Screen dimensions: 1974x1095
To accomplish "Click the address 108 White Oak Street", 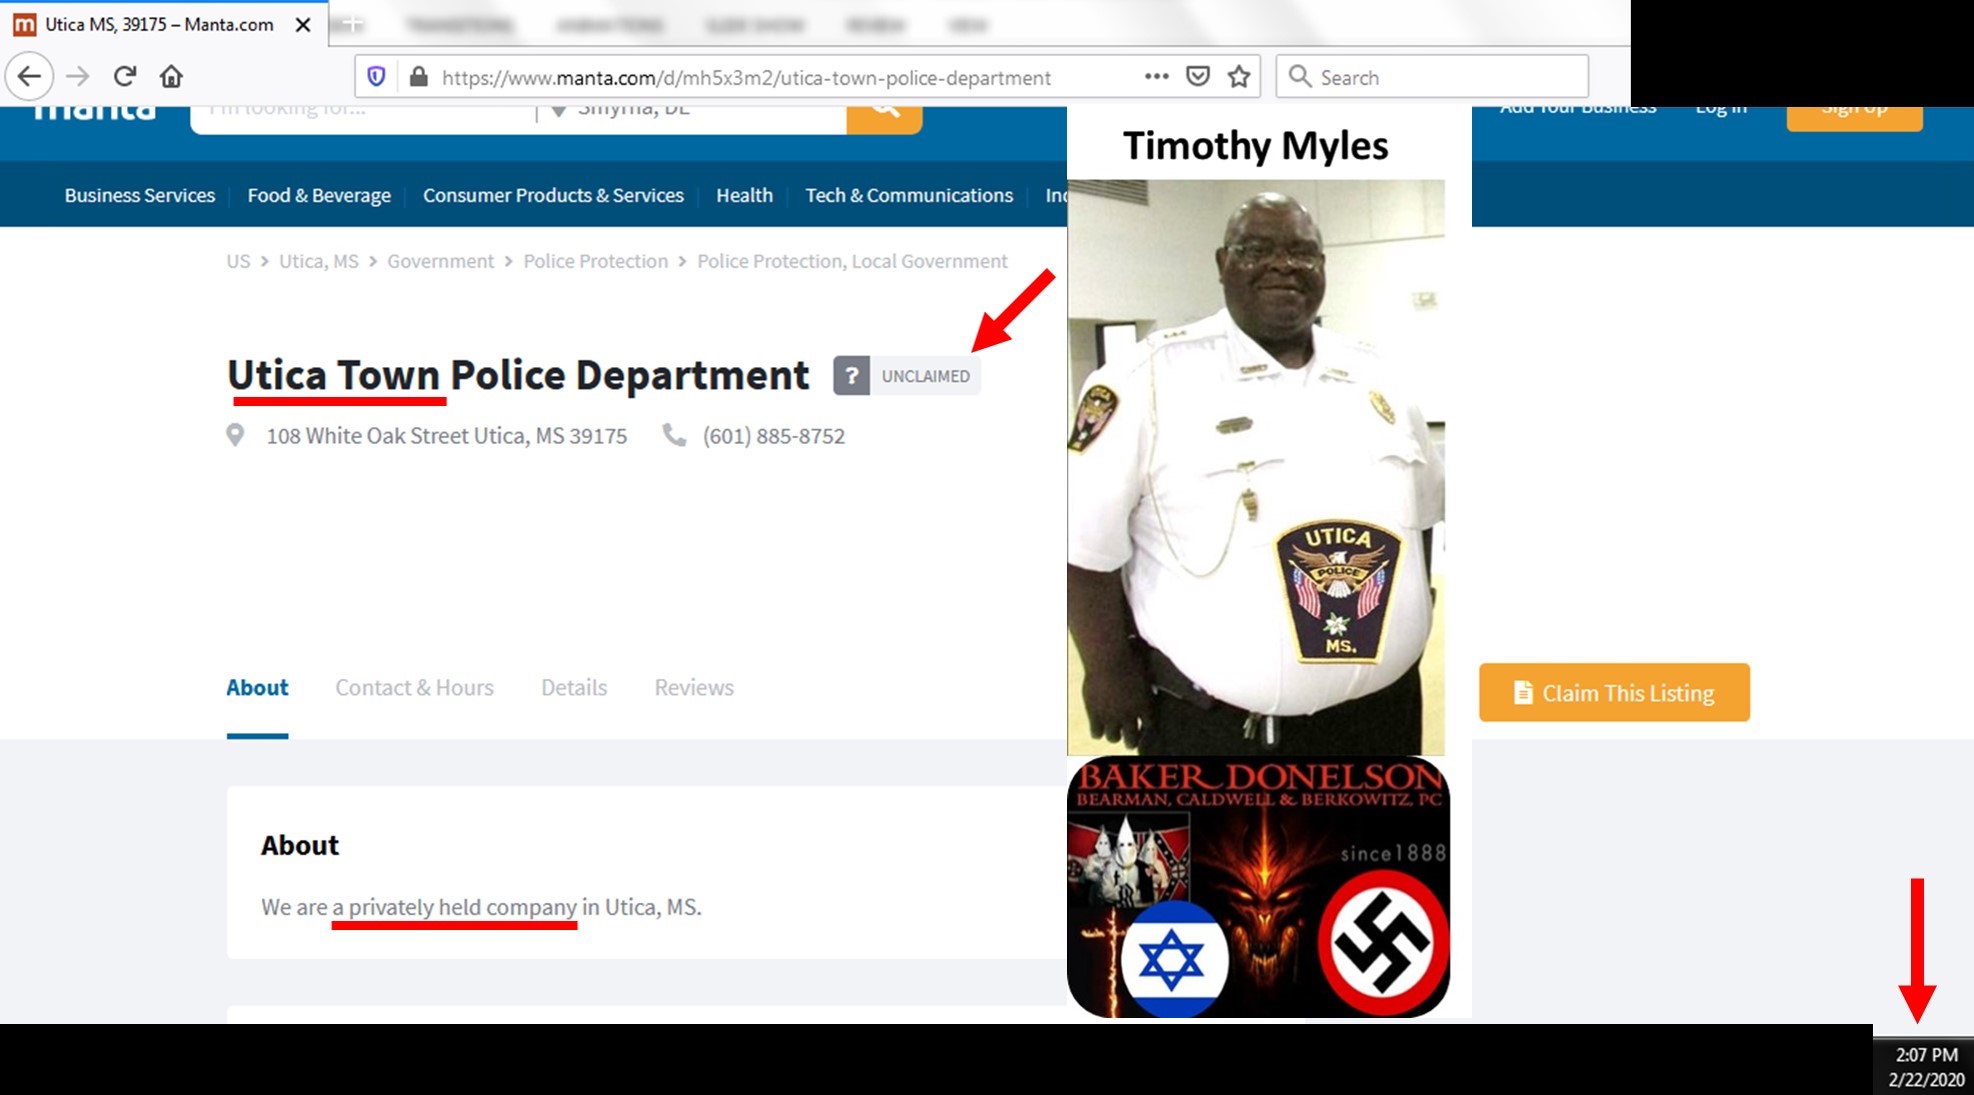I will pyautogui.click(x=446, y=436).
